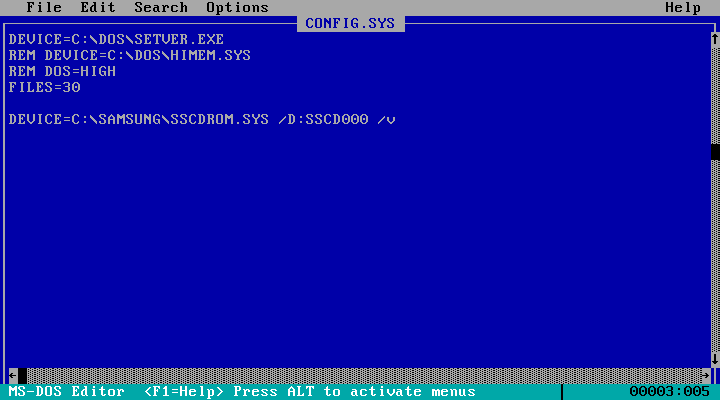This screenshot has height=400, width=720.
Task: Click the horizontal scrollbar left arrow
Action: tap(13, 375)
